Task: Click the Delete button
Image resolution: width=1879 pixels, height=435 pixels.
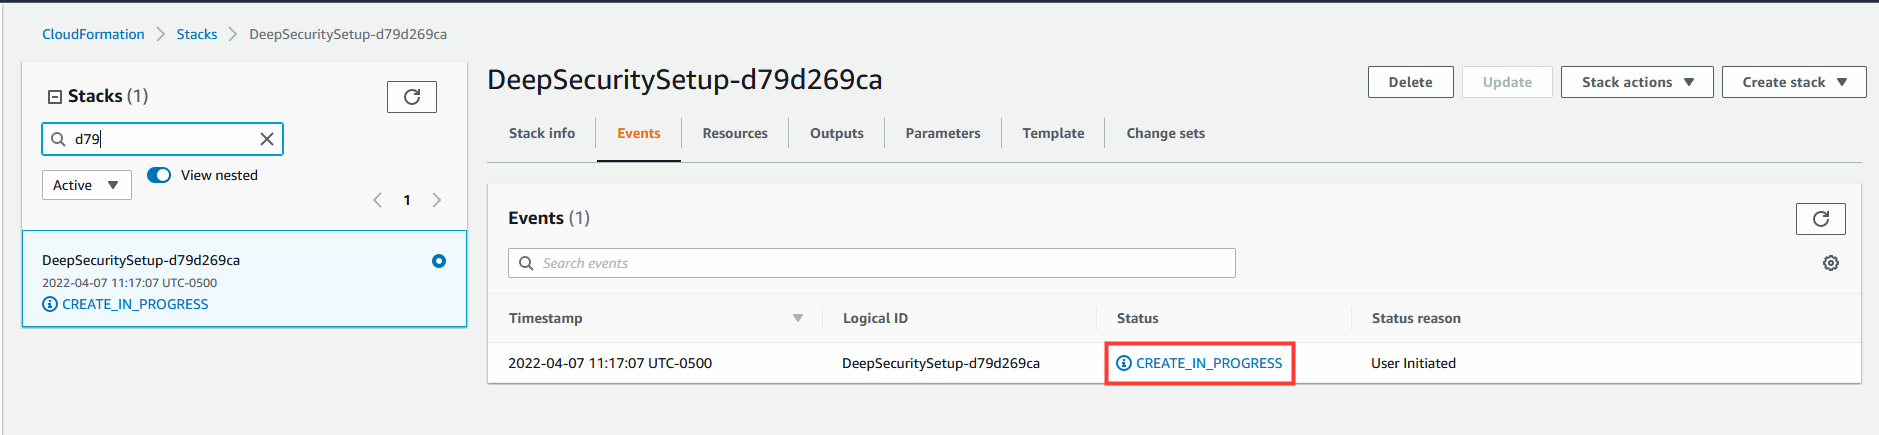Action: coord(1410,82)
